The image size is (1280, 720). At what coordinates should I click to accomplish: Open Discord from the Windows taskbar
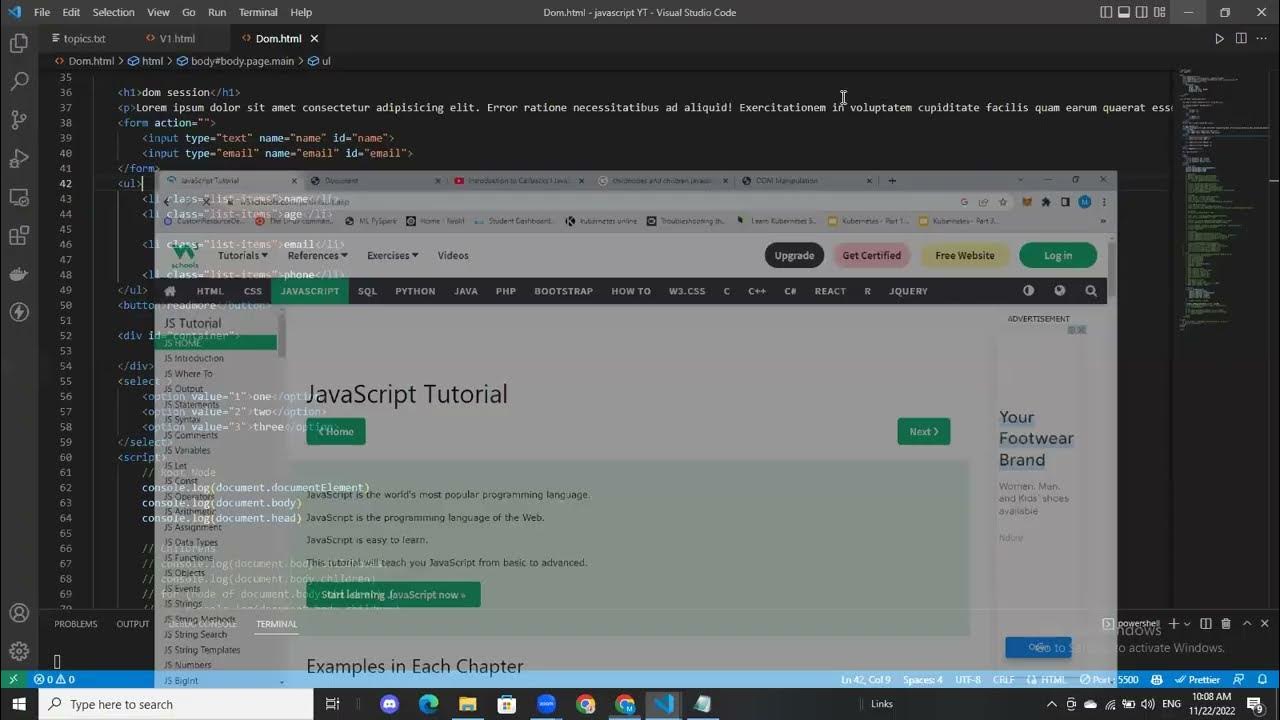[x=389, y=704]
